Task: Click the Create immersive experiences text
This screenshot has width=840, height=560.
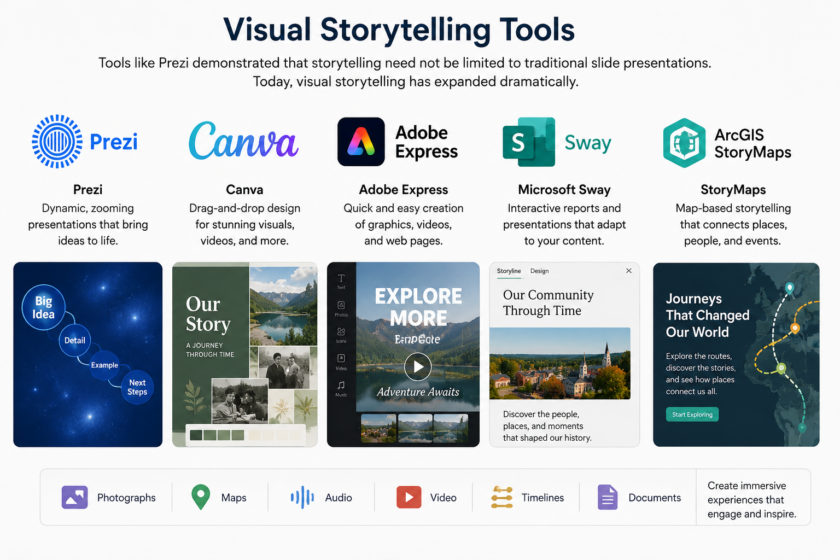Action: click(752, 499)
